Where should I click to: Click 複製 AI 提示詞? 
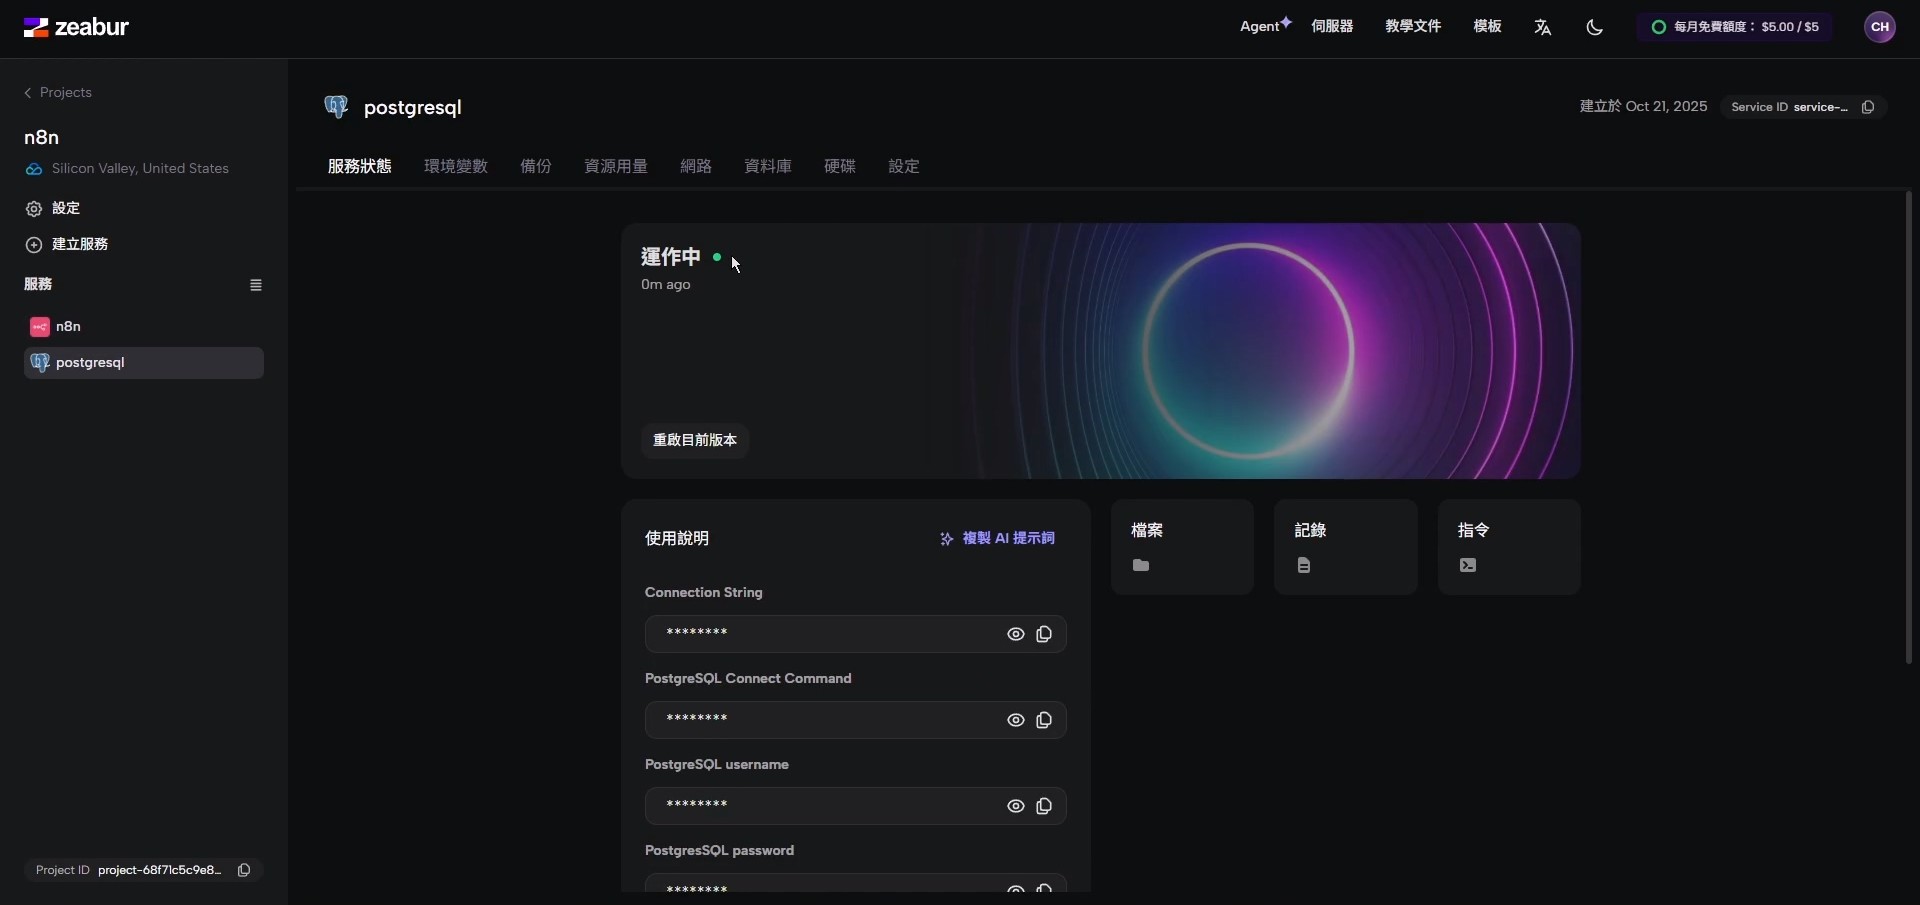[x=998, y=538]
